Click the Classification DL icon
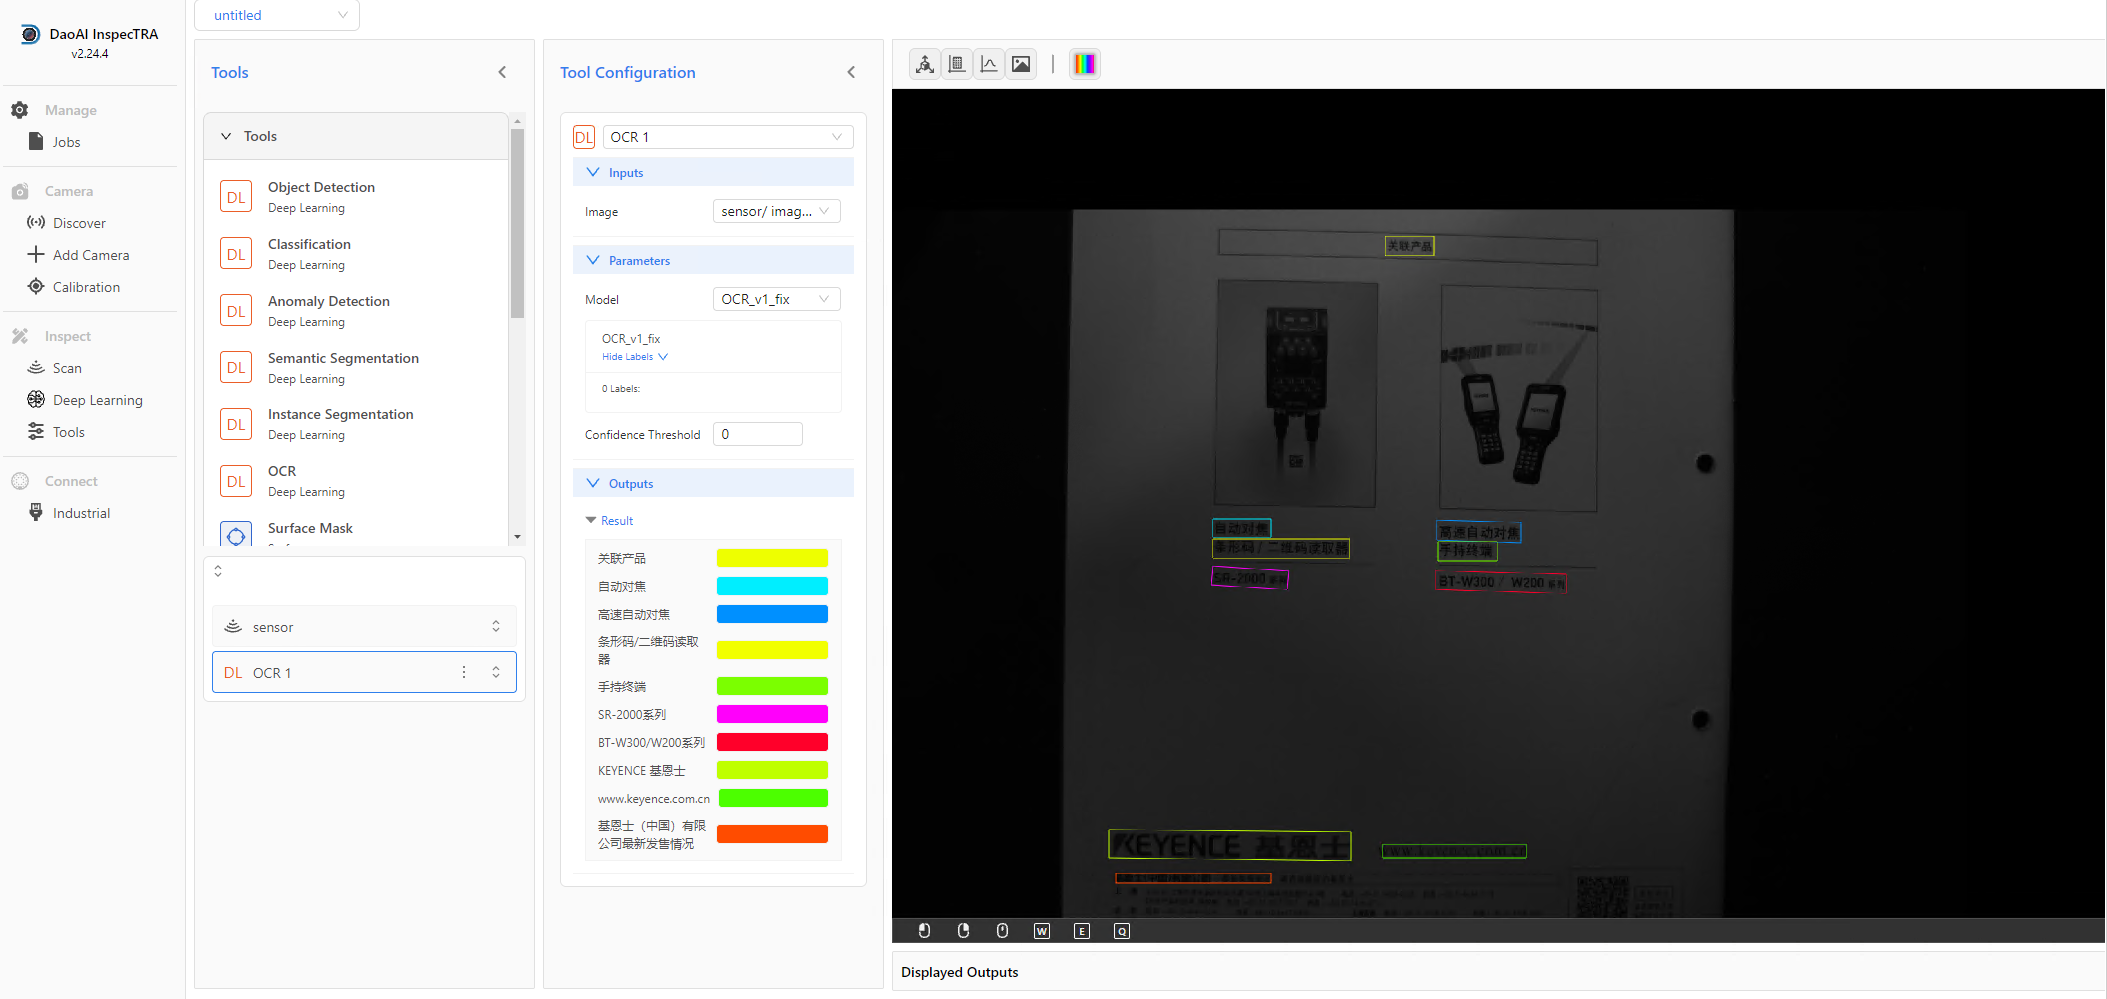The width and height of the screenshot is (2107, 999). (236, 254)
